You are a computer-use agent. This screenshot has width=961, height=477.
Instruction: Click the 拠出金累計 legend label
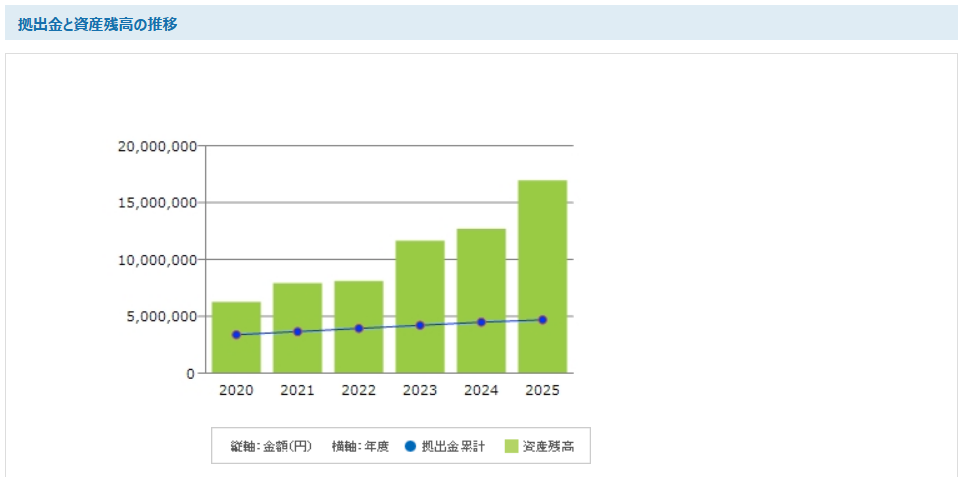click(453, 446)
